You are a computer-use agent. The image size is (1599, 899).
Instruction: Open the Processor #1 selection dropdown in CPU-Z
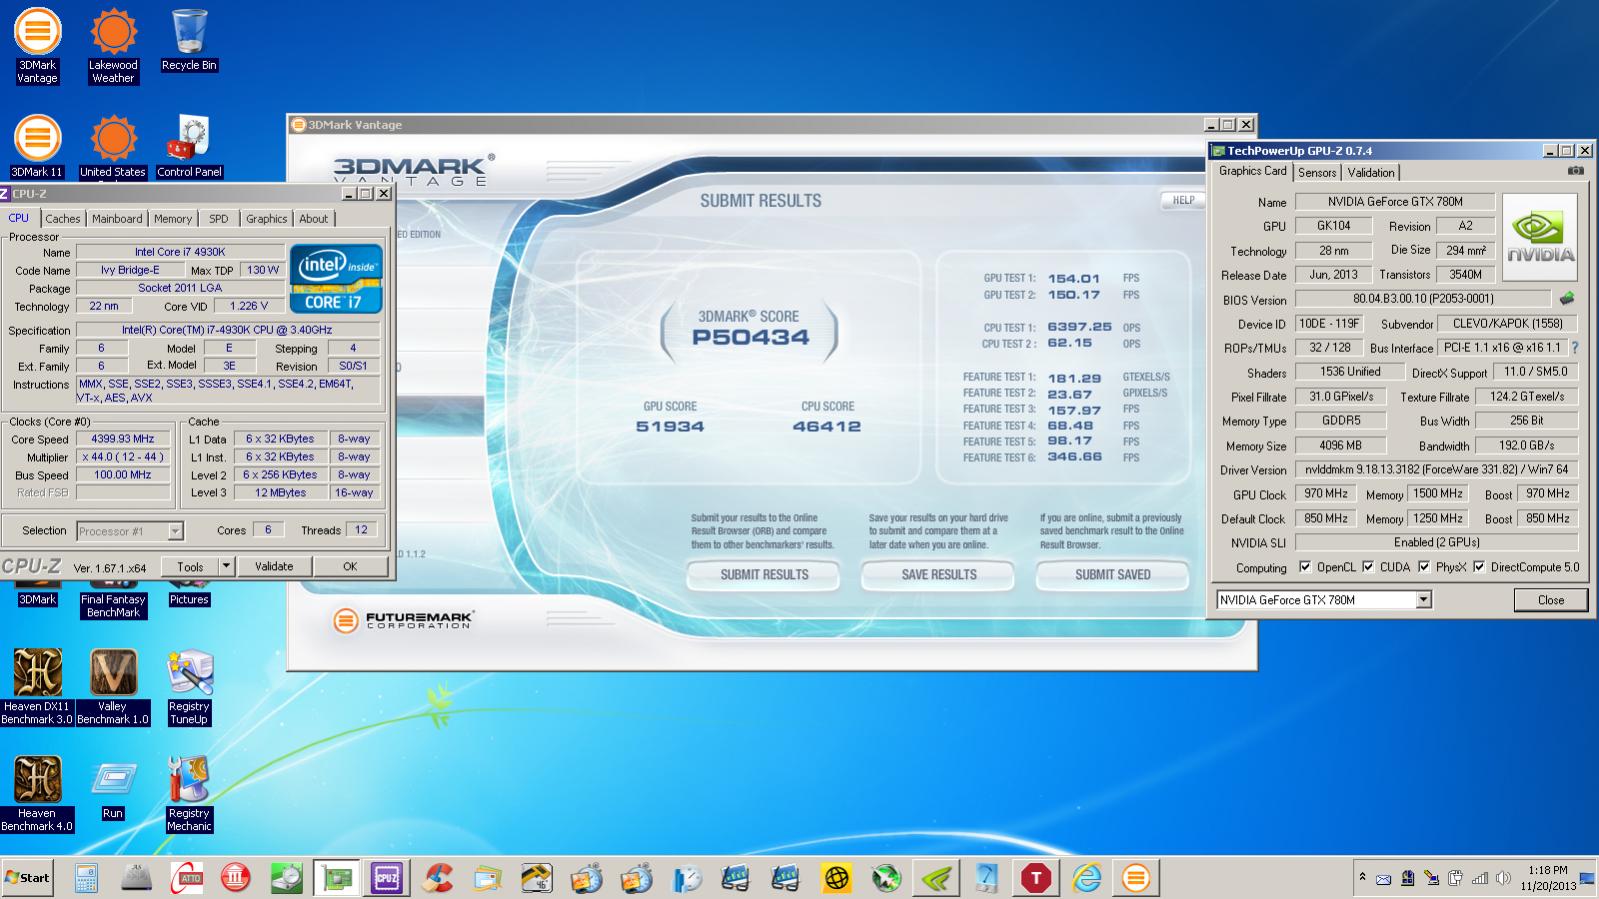tap(175, 531)
